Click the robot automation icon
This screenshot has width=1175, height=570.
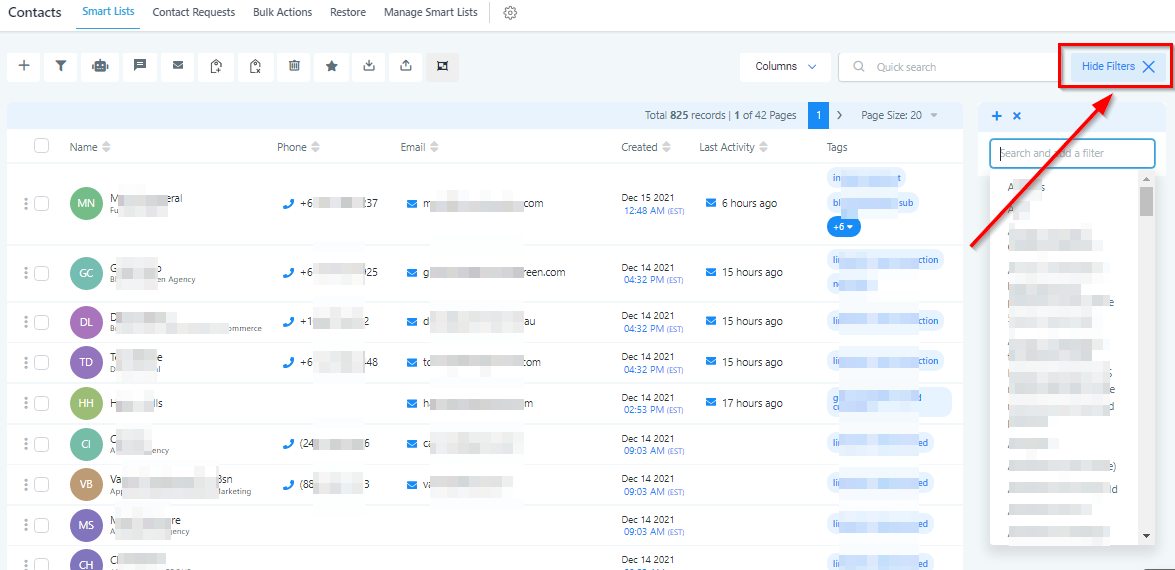click(x=100, y=66)
